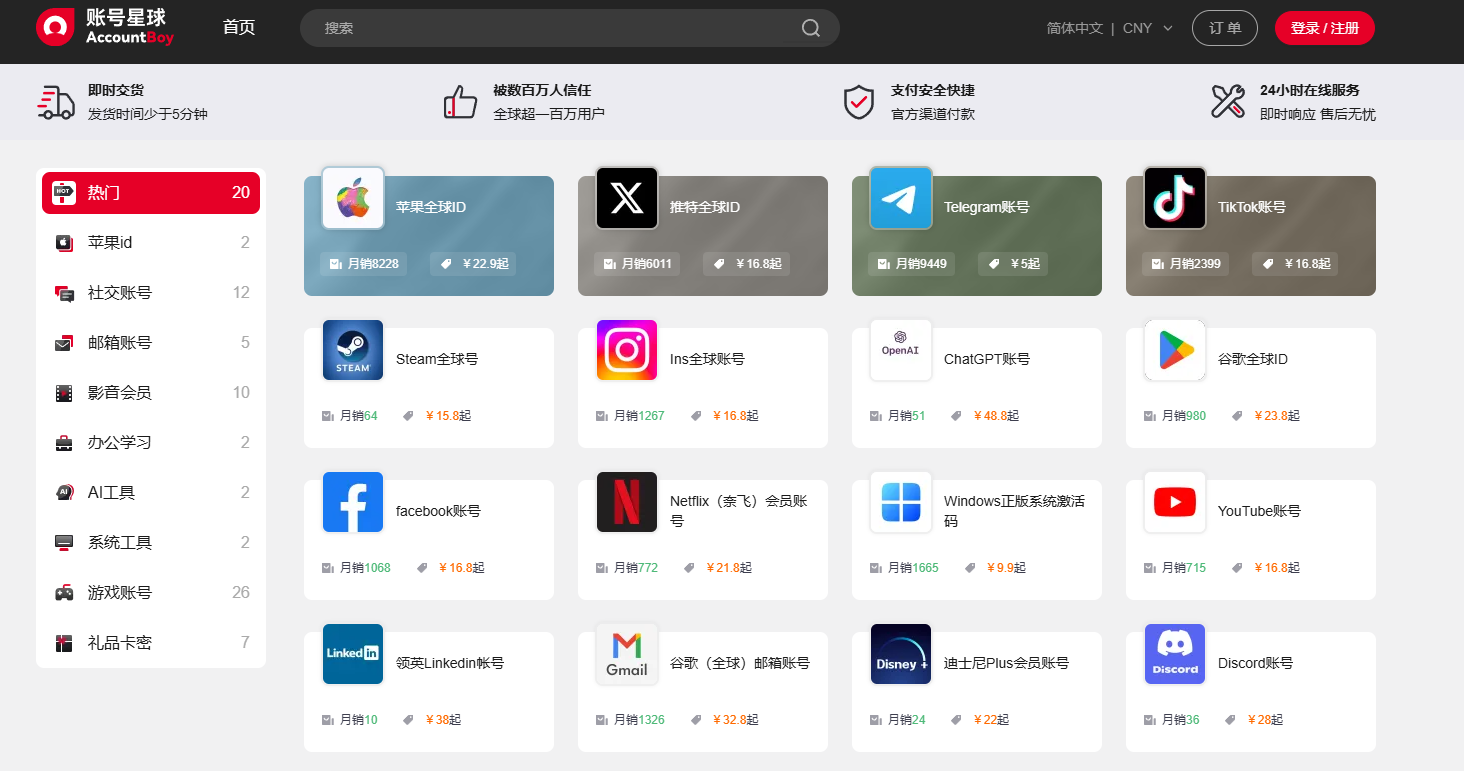Click the 登录 / 注册 button
Viewport: 1464px width, 771px height.
[1325, 28]
